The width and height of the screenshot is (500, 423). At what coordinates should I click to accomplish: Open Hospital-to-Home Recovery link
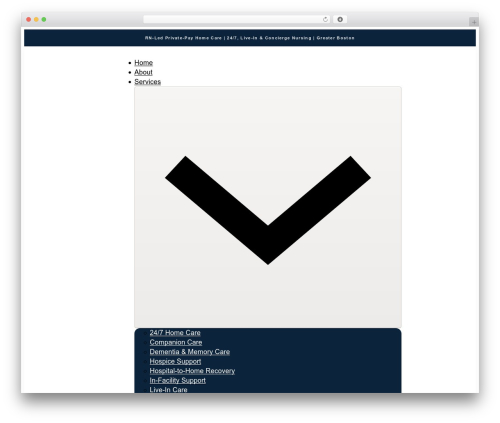pyautogui.click(x=192, y=371)
